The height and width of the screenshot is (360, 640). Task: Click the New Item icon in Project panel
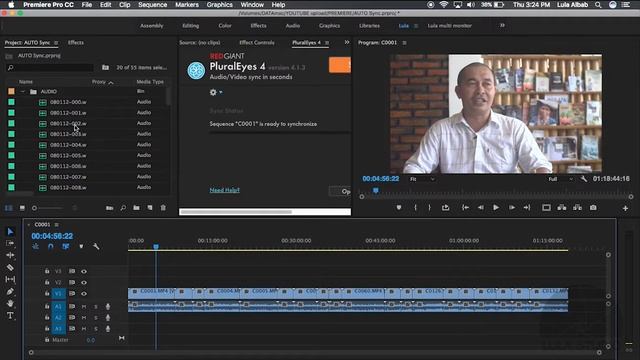pos(150,208)
